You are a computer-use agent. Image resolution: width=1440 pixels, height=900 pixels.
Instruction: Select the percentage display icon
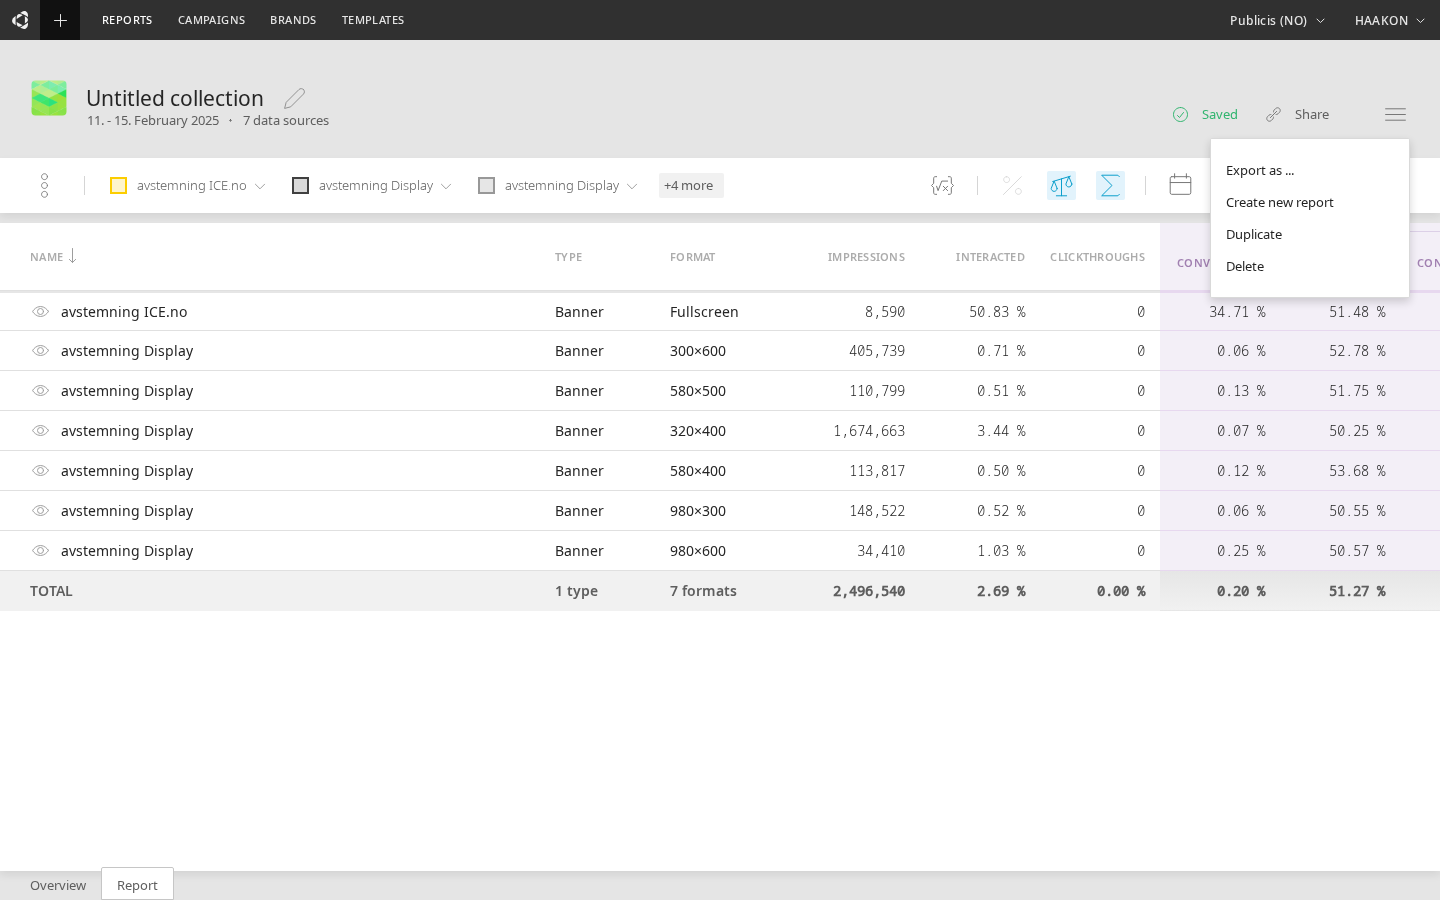pos(1011,185)
